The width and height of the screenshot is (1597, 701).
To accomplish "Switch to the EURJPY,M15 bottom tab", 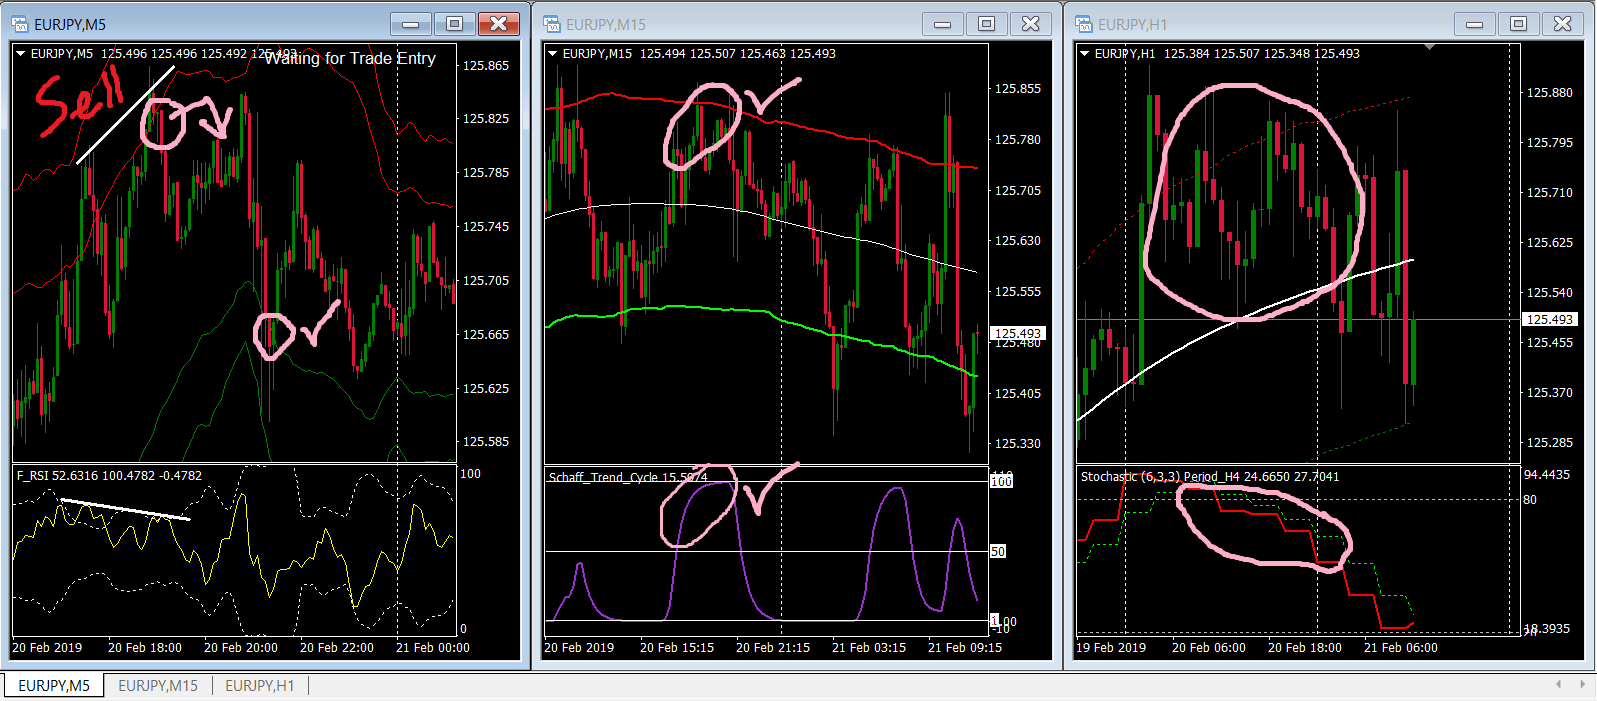I will 158,685.
